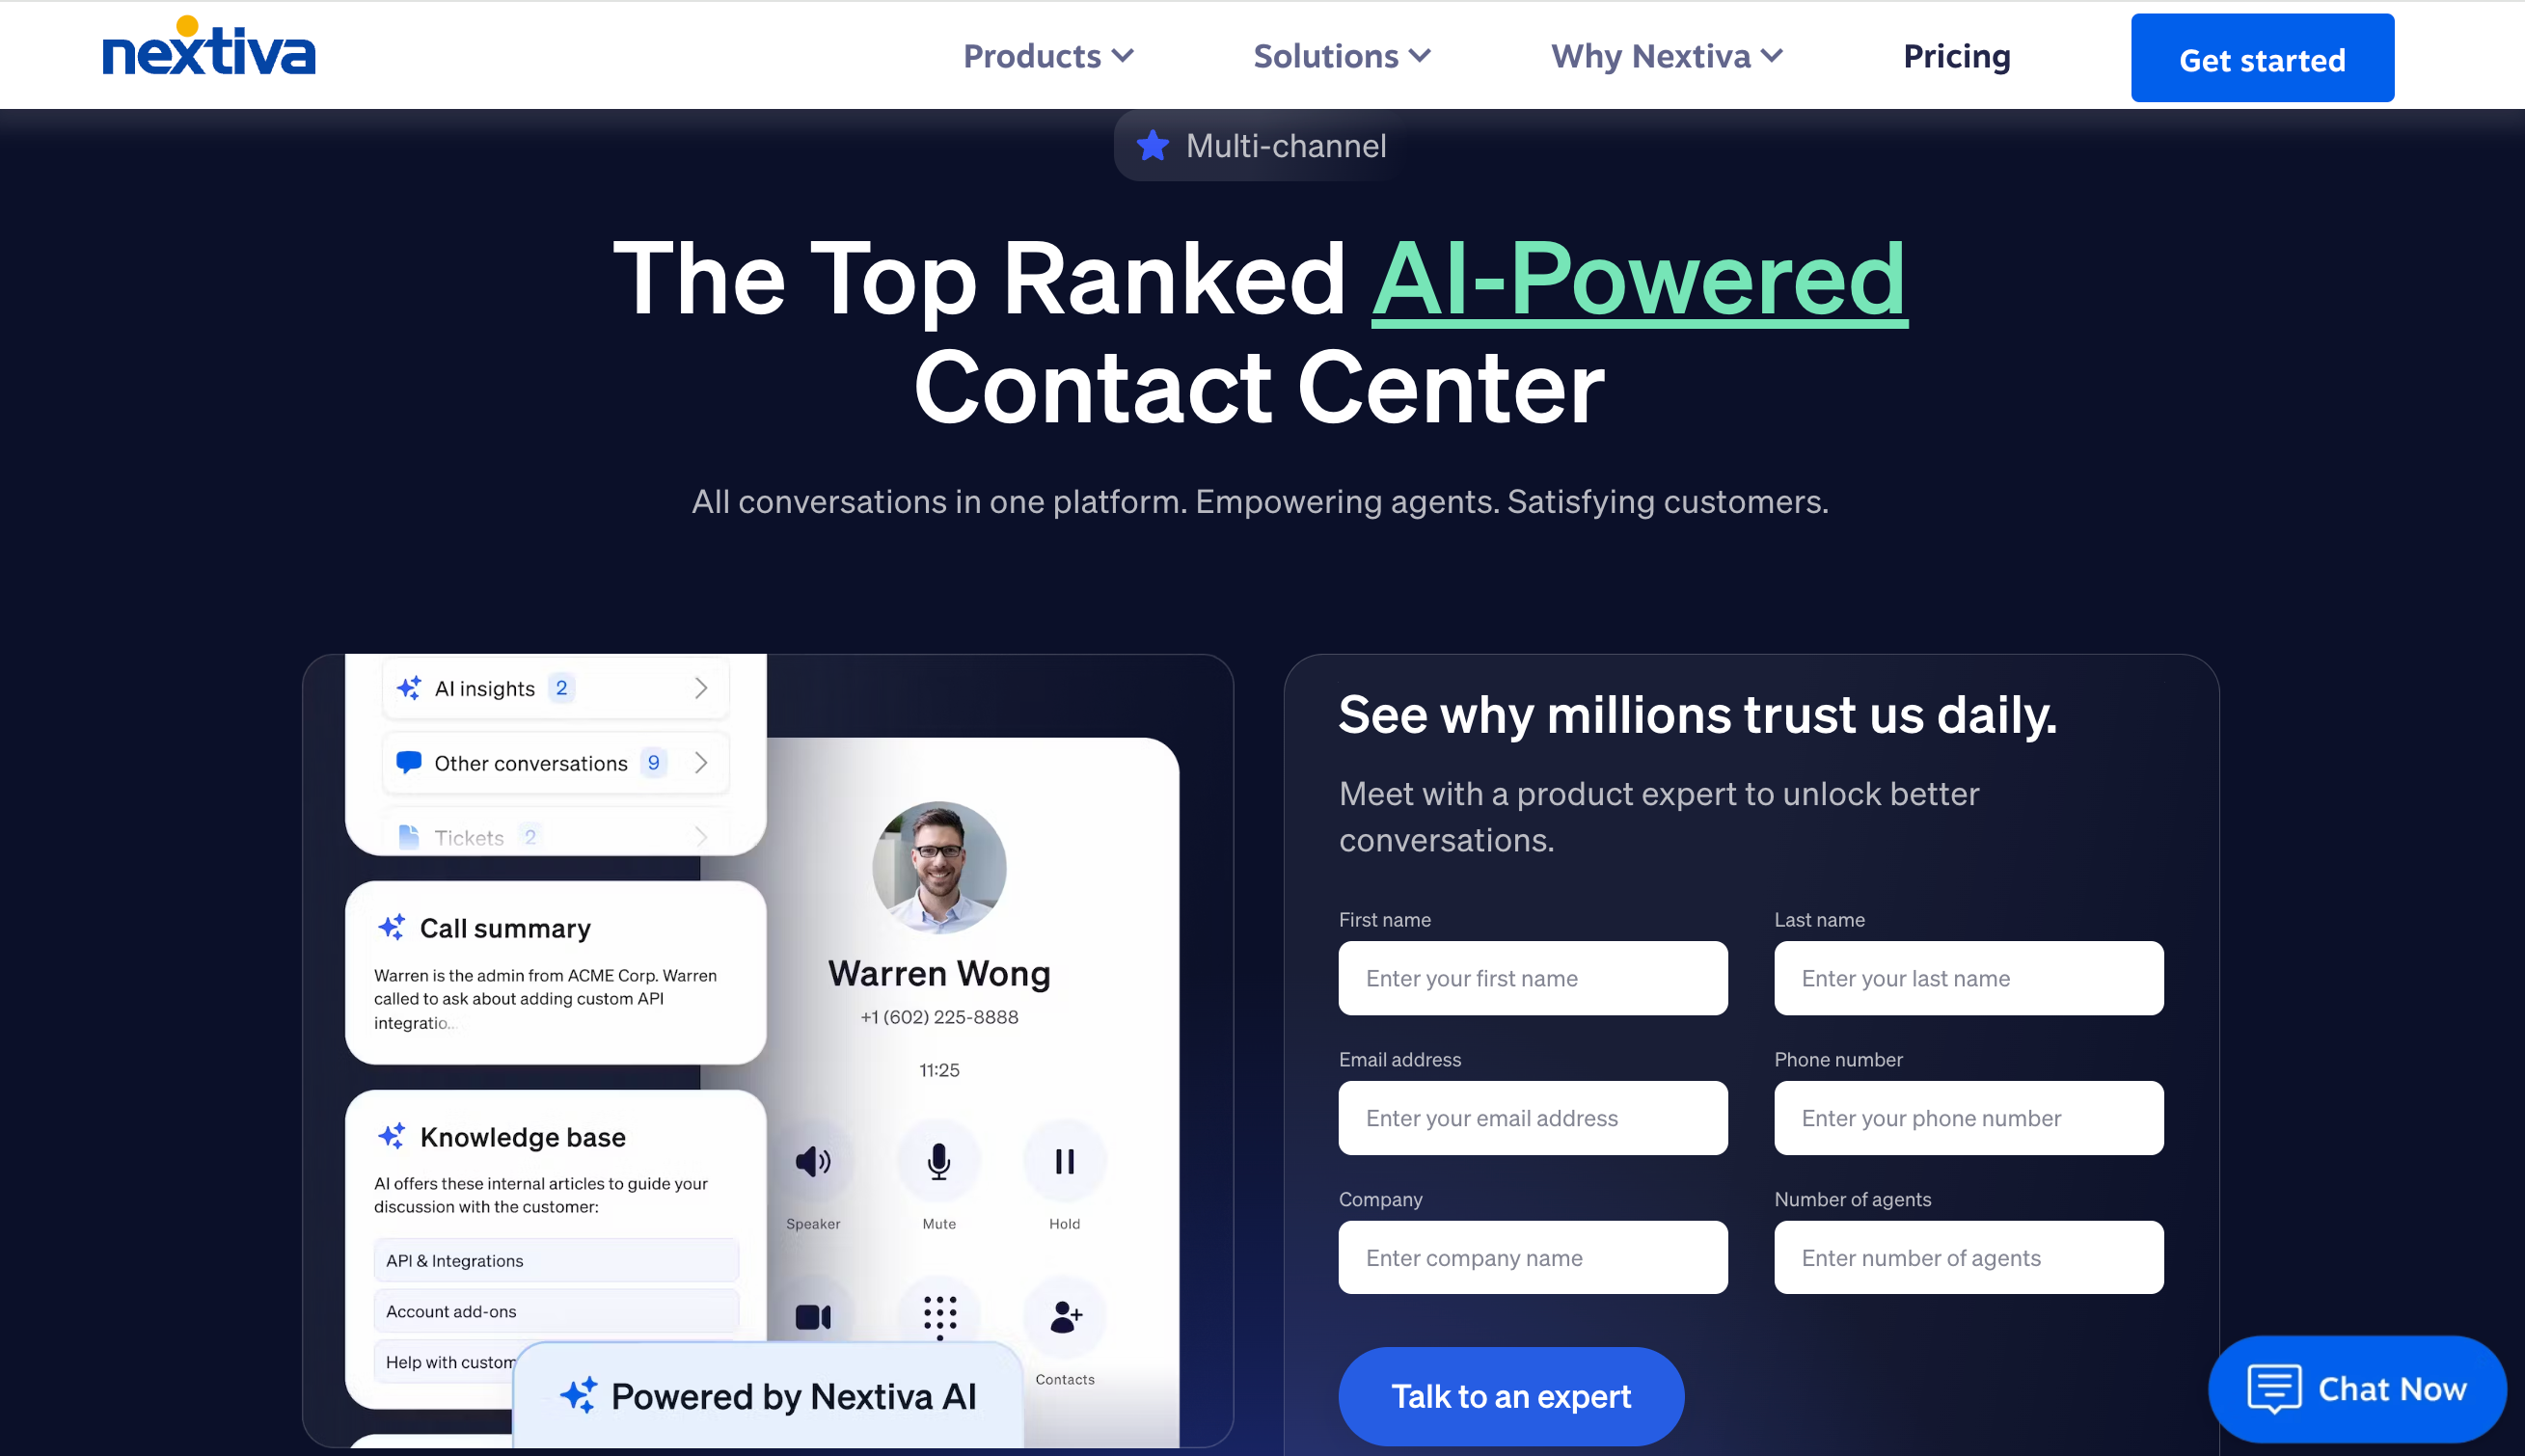The height and width of the screenshot is (1456, 2525).
Task: Click the Get started button
Action: point(2262,57)
